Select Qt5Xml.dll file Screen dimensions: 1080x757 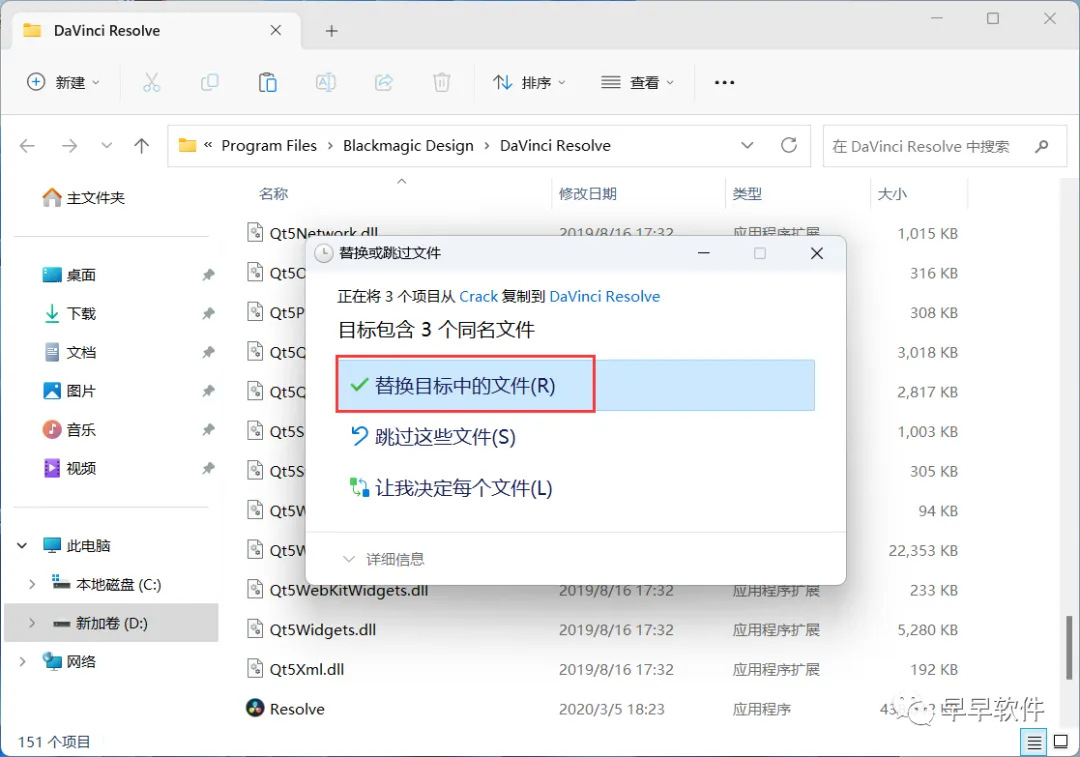coord(307,669)
